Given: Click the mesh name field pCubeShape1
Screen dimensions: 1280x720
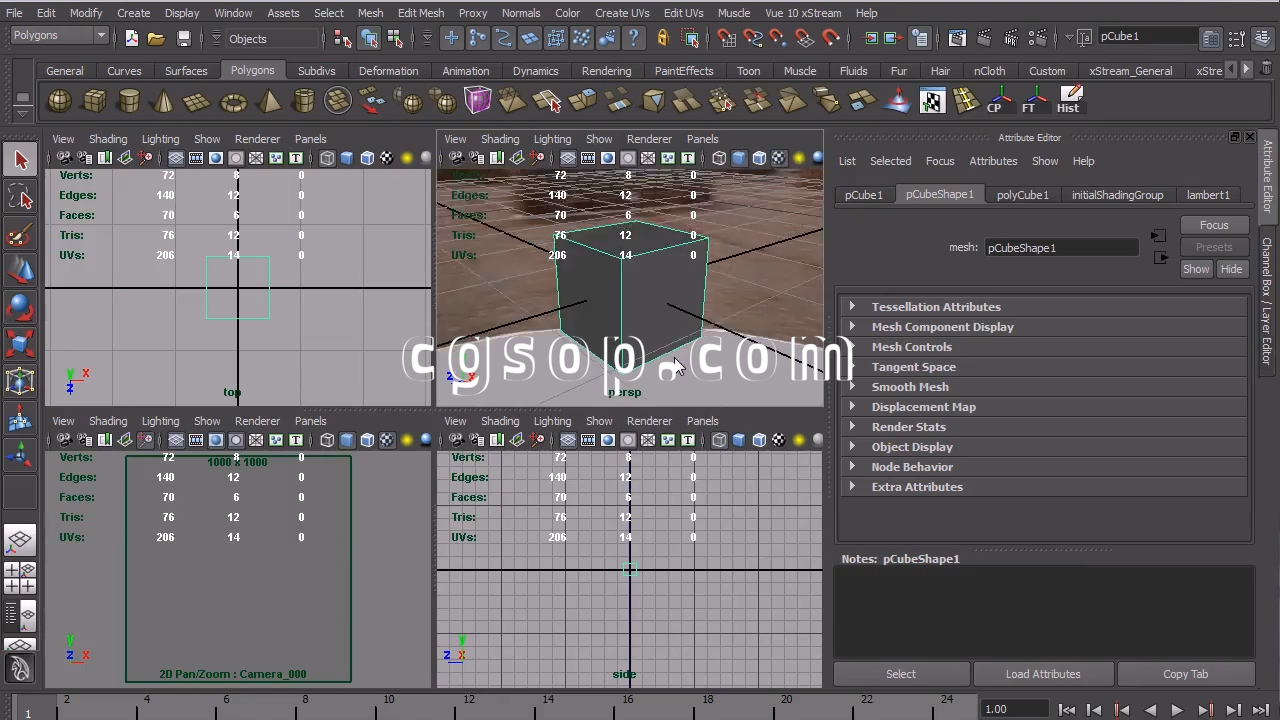Looking at the screenshot, I should click(1061, 248).
